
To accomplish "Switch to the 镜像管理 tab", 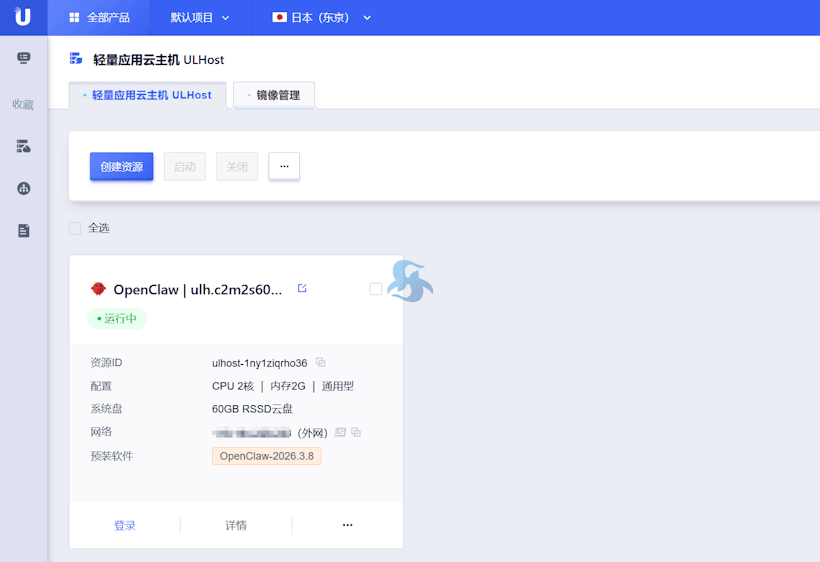I will coord(275,95).
